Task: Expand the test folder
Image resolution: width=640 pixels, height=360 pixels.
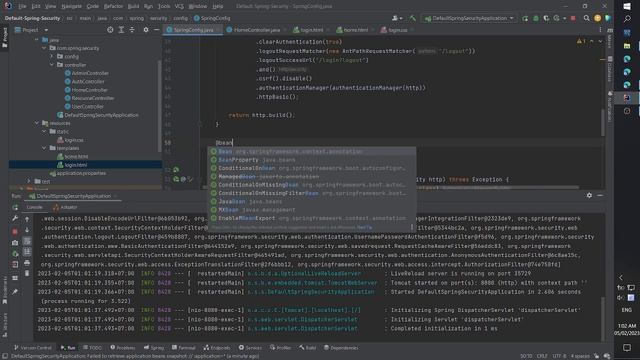Action: pos(29,181)
